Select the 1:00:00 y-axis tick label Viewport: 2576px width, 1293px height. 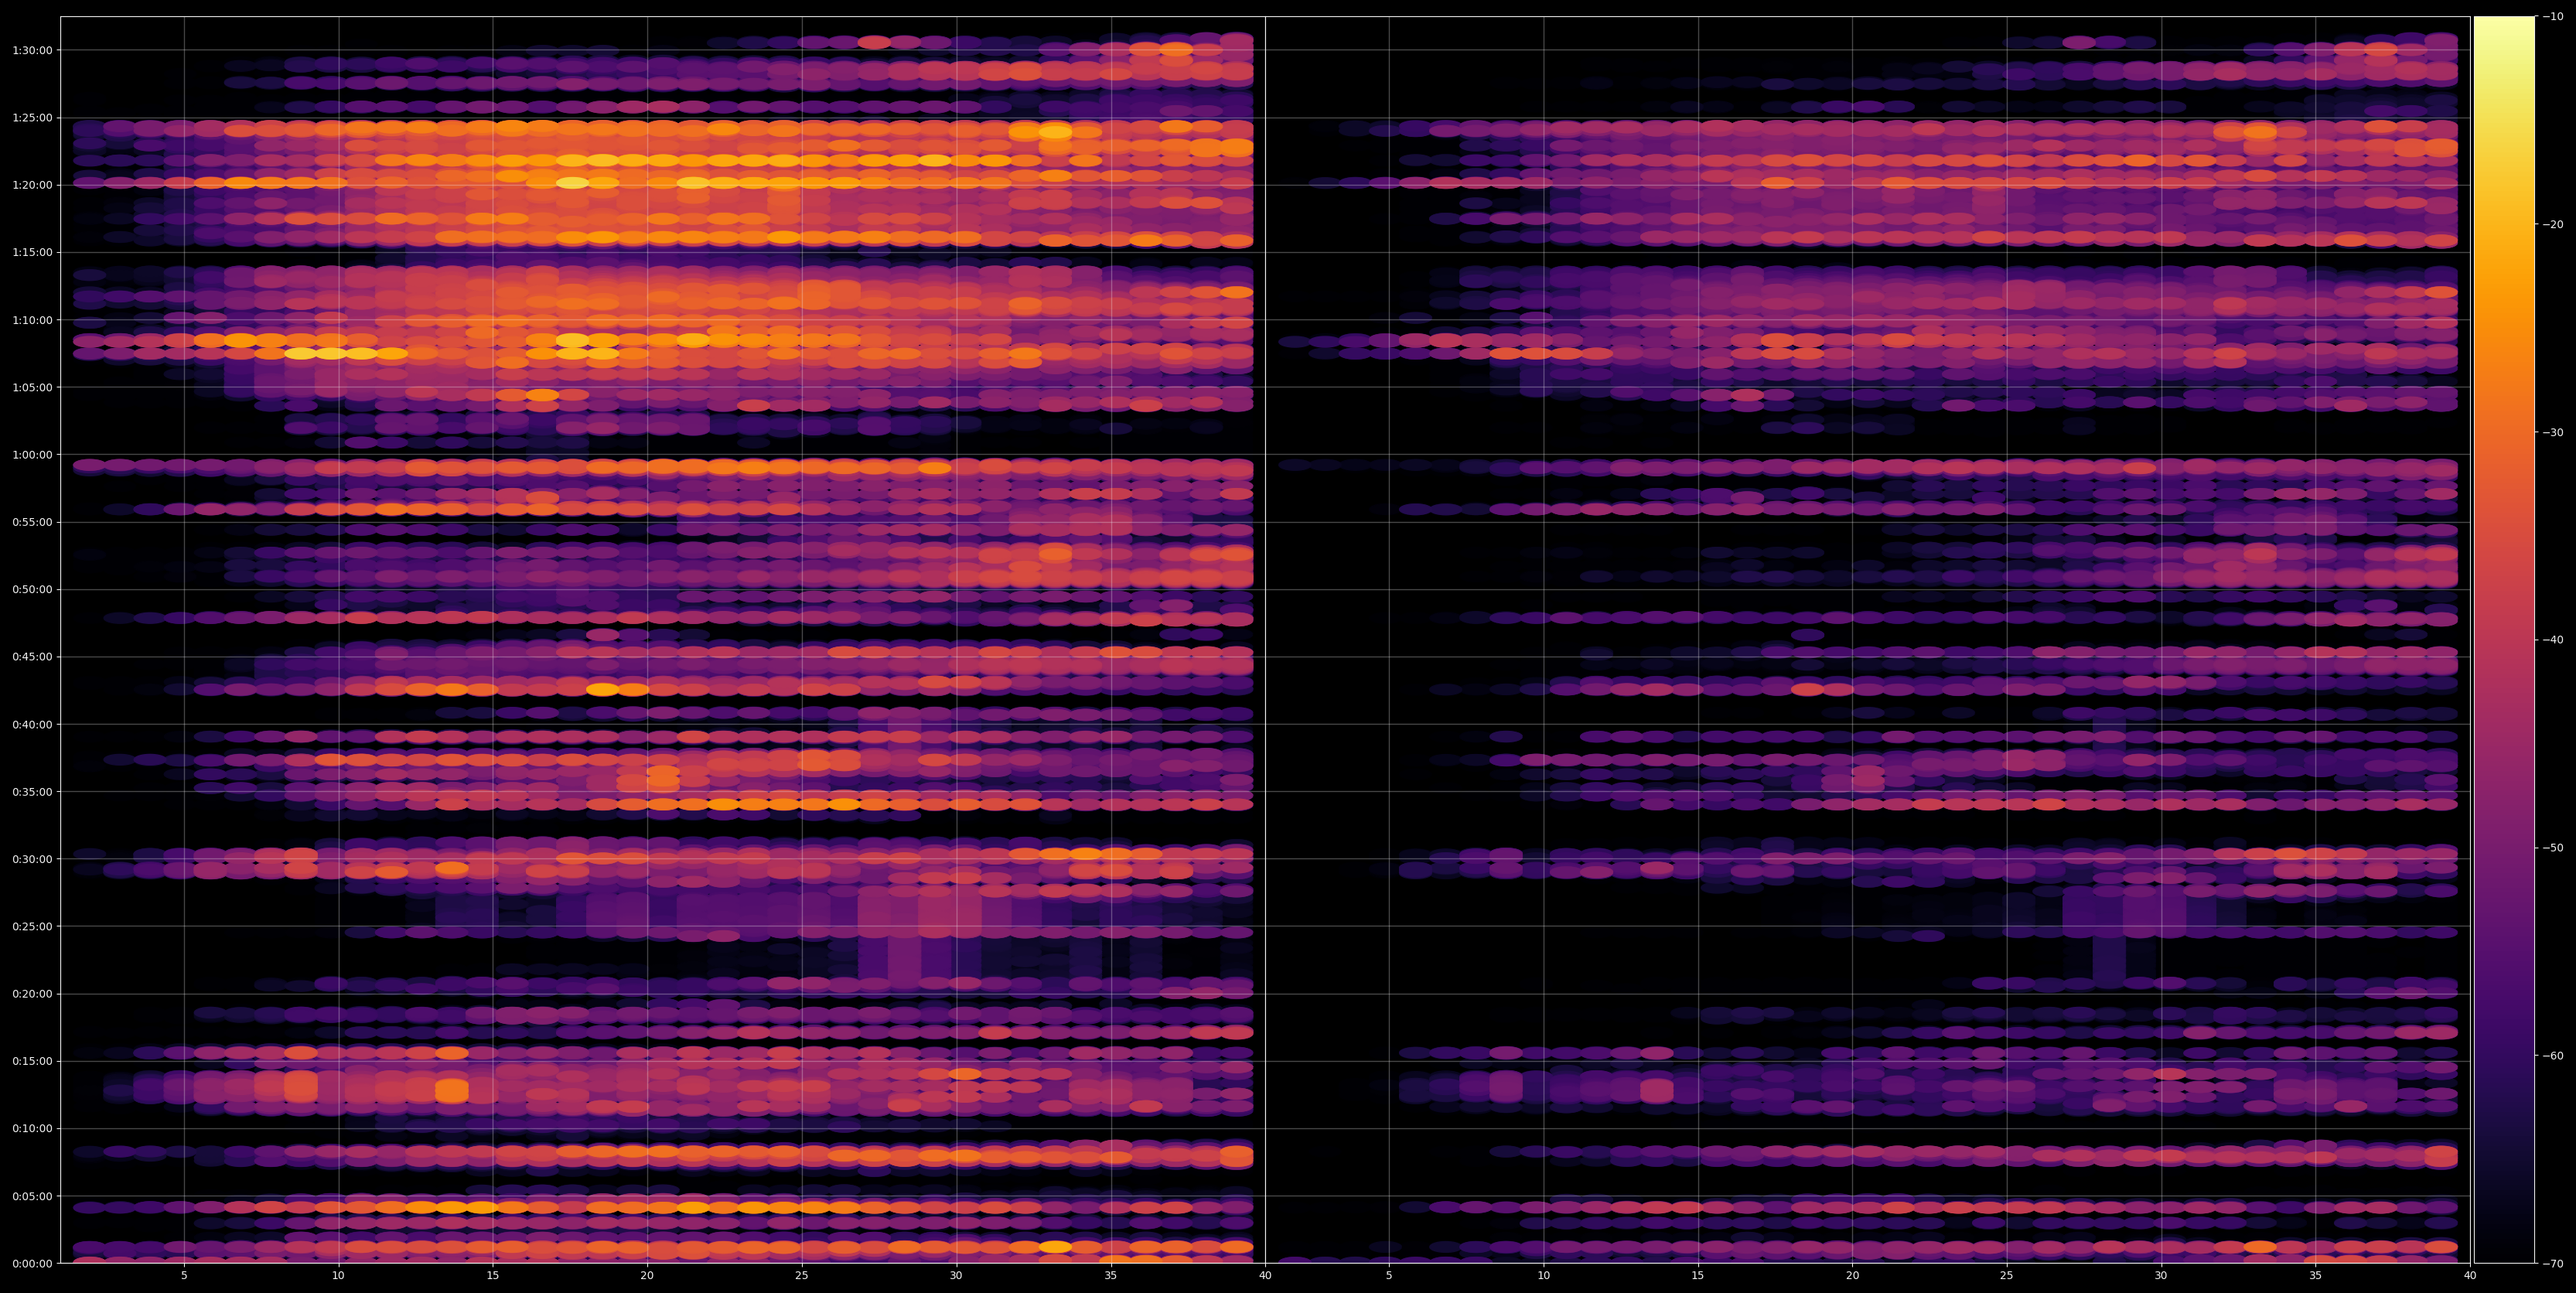32,454
